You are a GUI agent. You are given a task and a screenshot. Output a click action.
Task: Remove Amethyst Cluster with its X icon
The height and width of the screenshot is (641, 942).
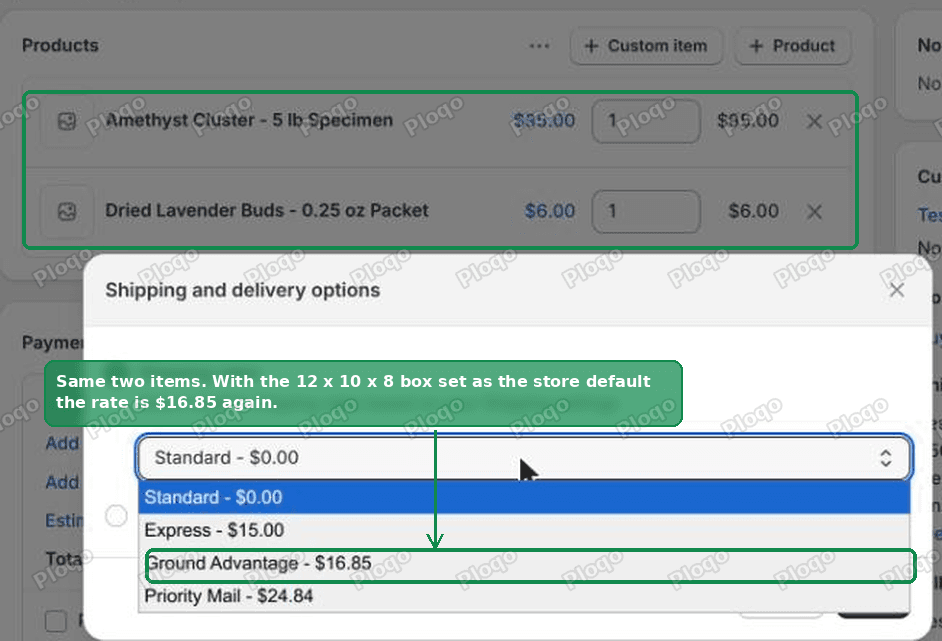click(x=814, y=121)
